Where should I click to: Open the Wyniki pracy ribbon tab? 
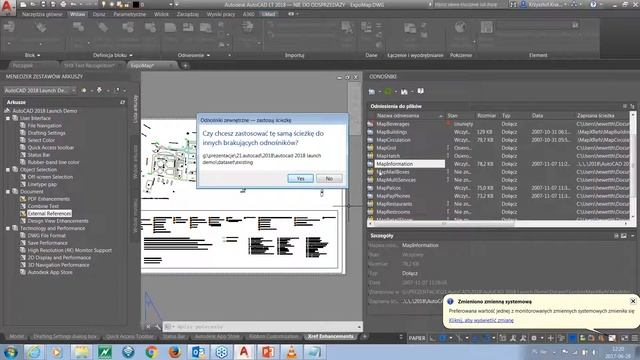(220, 14)
